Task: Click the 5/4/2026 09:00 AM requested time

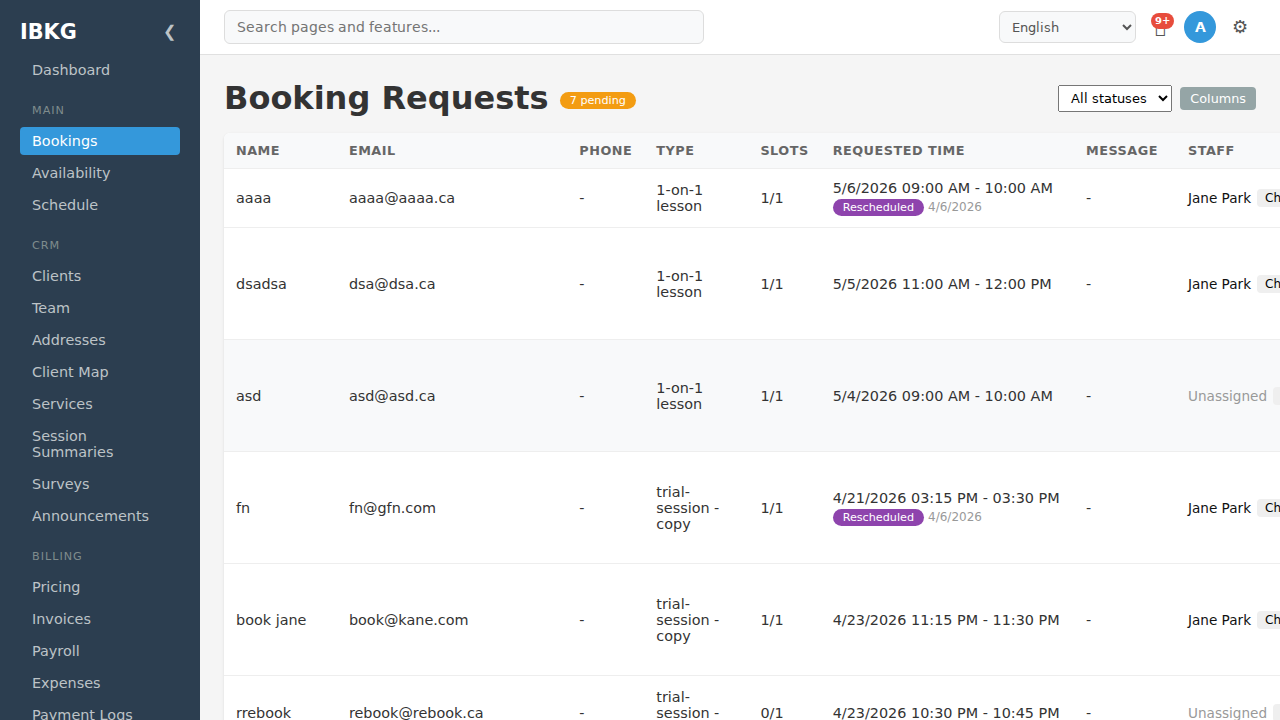Action: coord(943,396)
